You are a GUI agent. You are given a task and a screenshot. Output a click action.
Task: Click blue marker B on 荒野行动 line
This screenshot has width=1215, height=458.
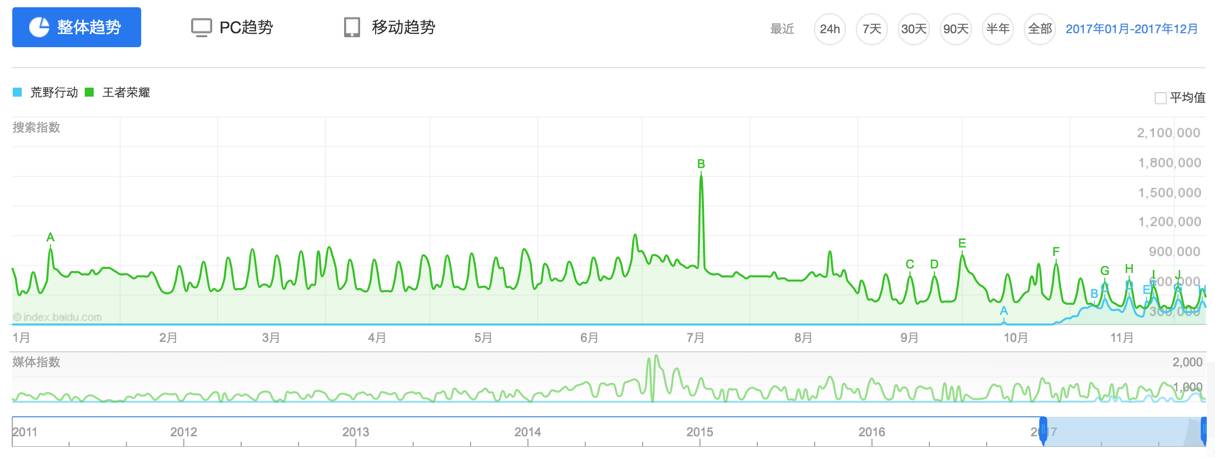tap(1094, 293)
